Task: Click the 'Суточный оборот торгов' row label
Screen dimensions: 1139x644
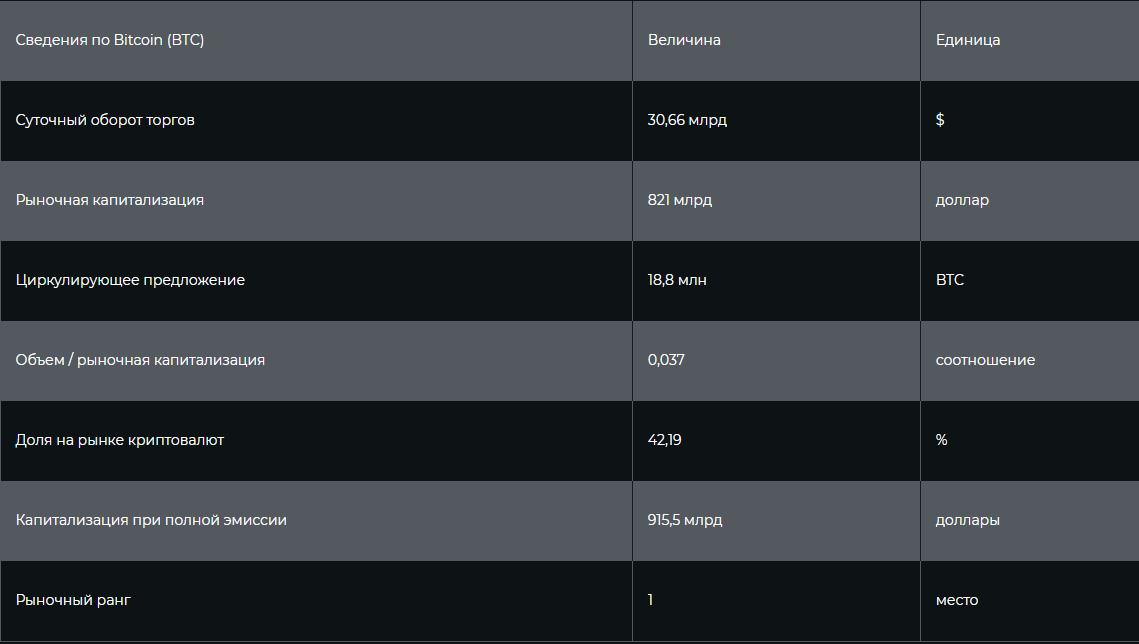Action: [x=105, y=120]
